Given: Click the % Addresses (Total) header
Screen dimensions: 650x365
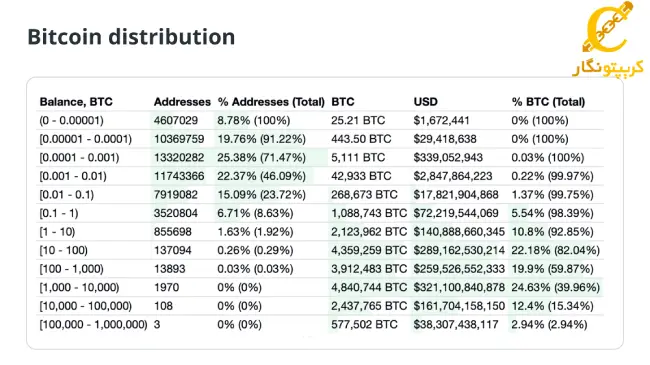Looking at the screenshot, I should (x=271, y=102).
